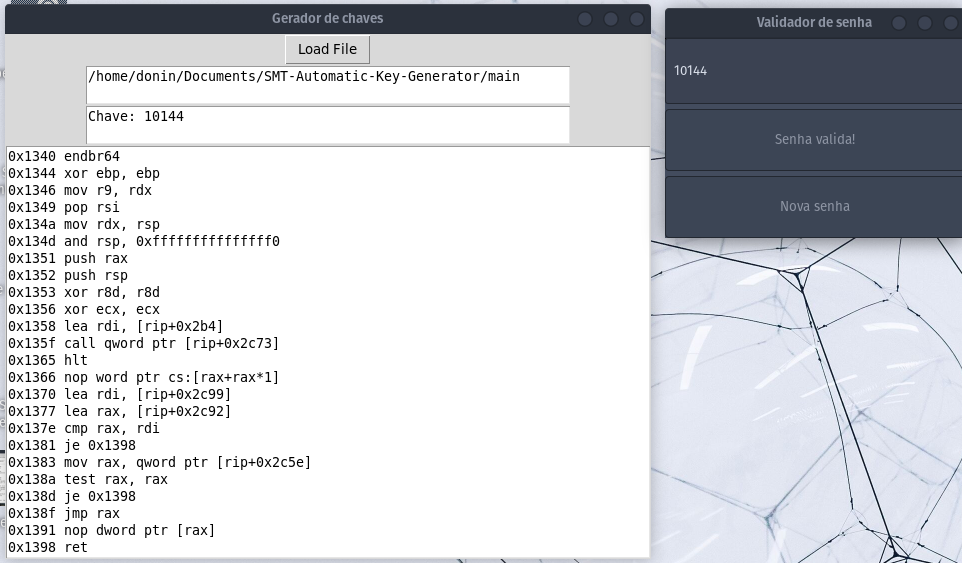Click the Senha valida! result button

pyautogui.click(x=814, y=139)
